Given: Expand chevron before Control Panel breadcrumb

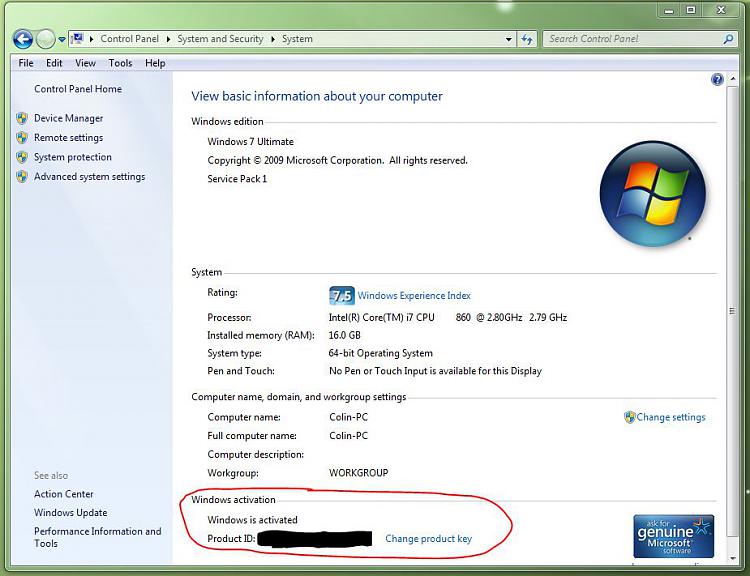Looking at the screenshot, I should pyautogui.click(x=91, y=39).
